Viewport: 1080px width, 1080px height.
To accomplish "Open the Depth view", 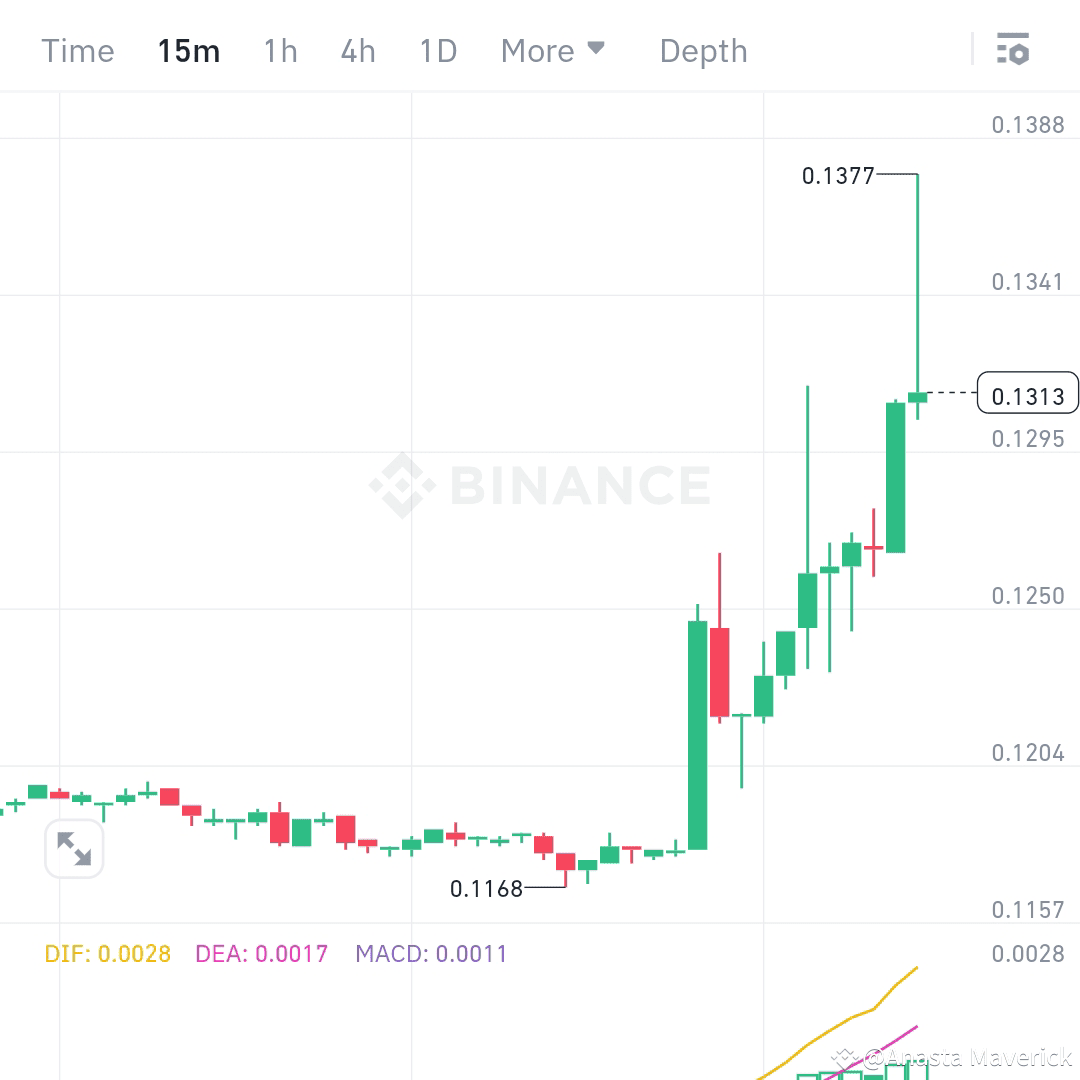I will (702, 50).
